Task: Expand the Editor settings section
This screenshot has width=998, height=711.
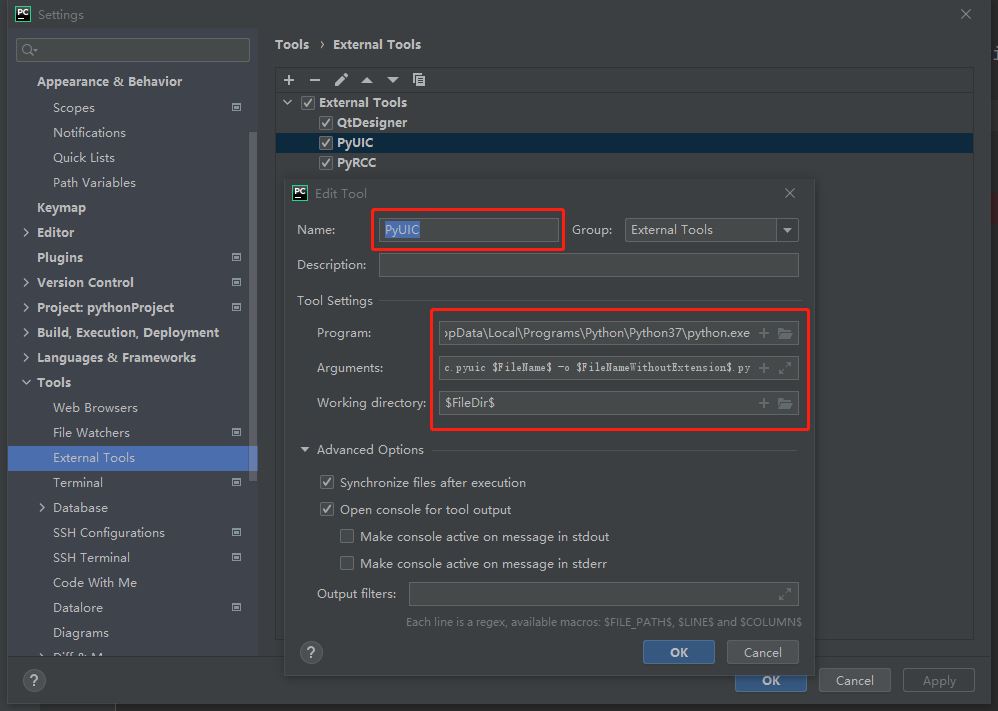Action: [x=26, y=232]
